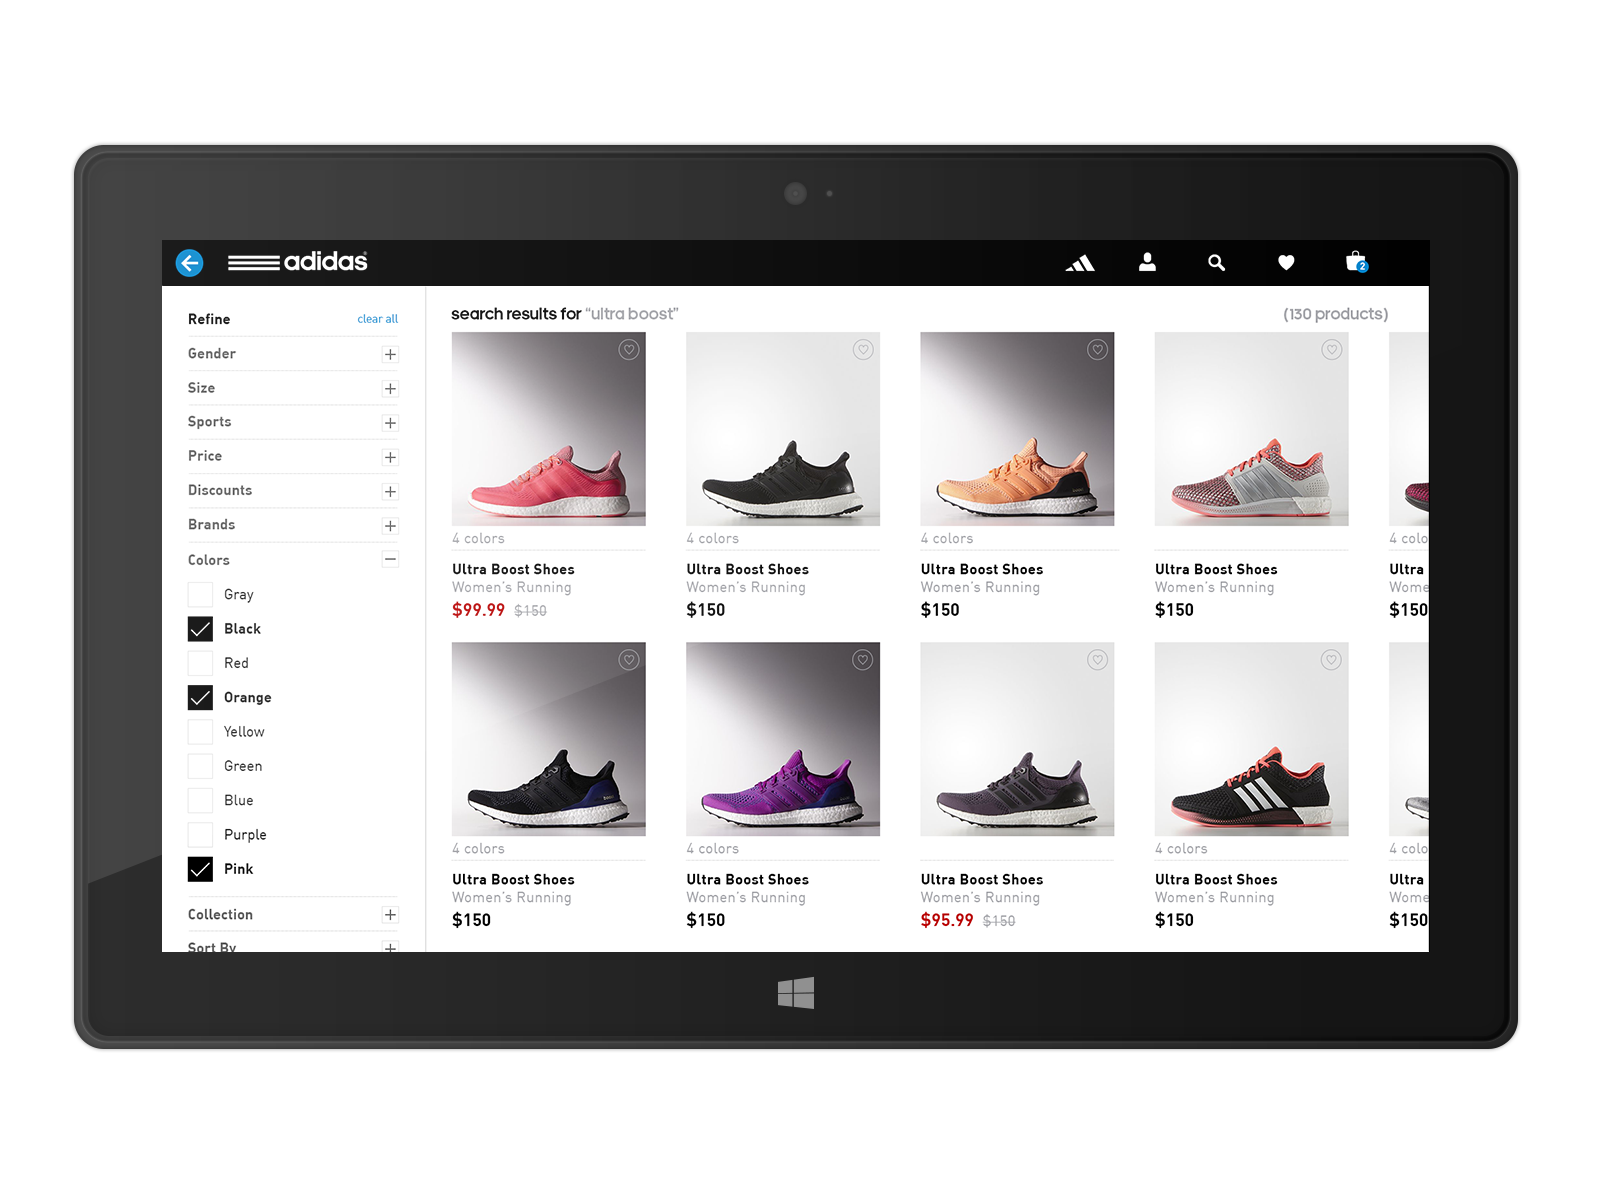This screenshot has height=1200, width=1600.
Task: Uncheck the Orange color filter
Action: point(200,697)
